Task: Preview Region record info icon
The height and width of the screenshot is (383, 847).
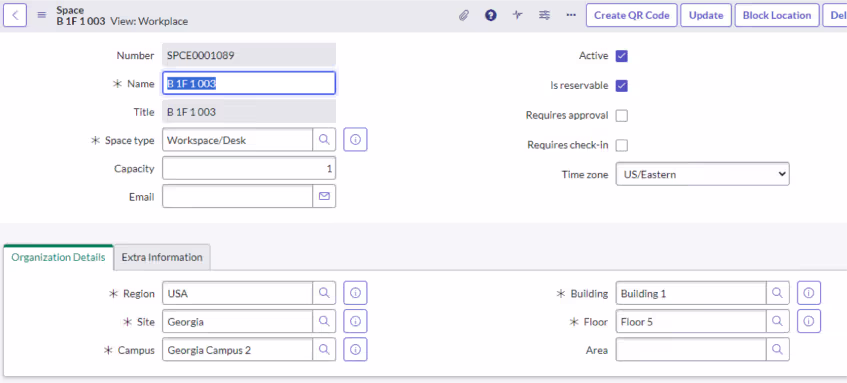Action: click(355, 293)
